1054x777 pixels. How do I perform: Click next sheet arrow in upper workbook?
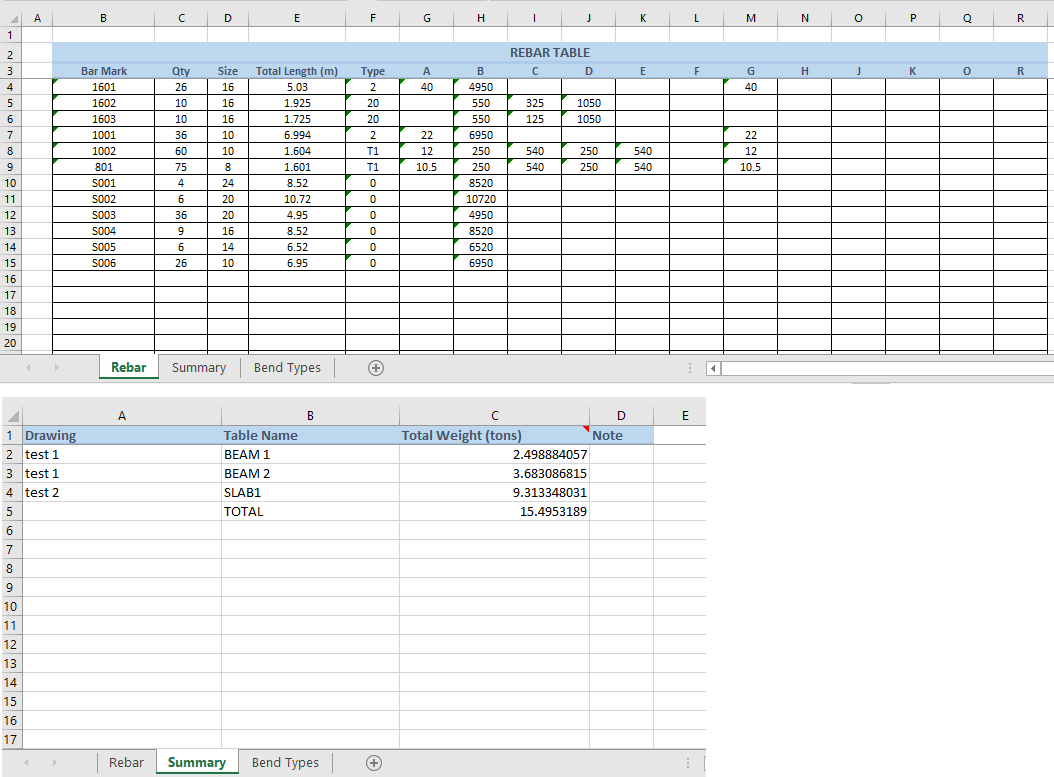point(56,368)
